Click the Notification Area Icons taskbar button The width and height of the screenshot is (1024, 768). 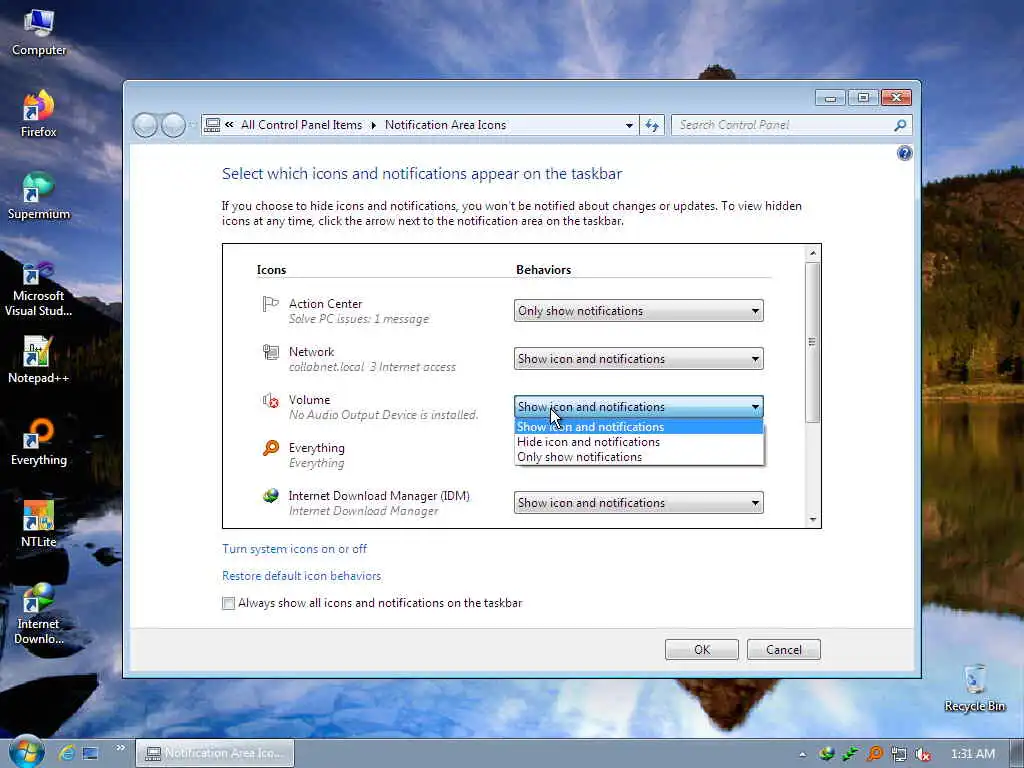point(216,753)
